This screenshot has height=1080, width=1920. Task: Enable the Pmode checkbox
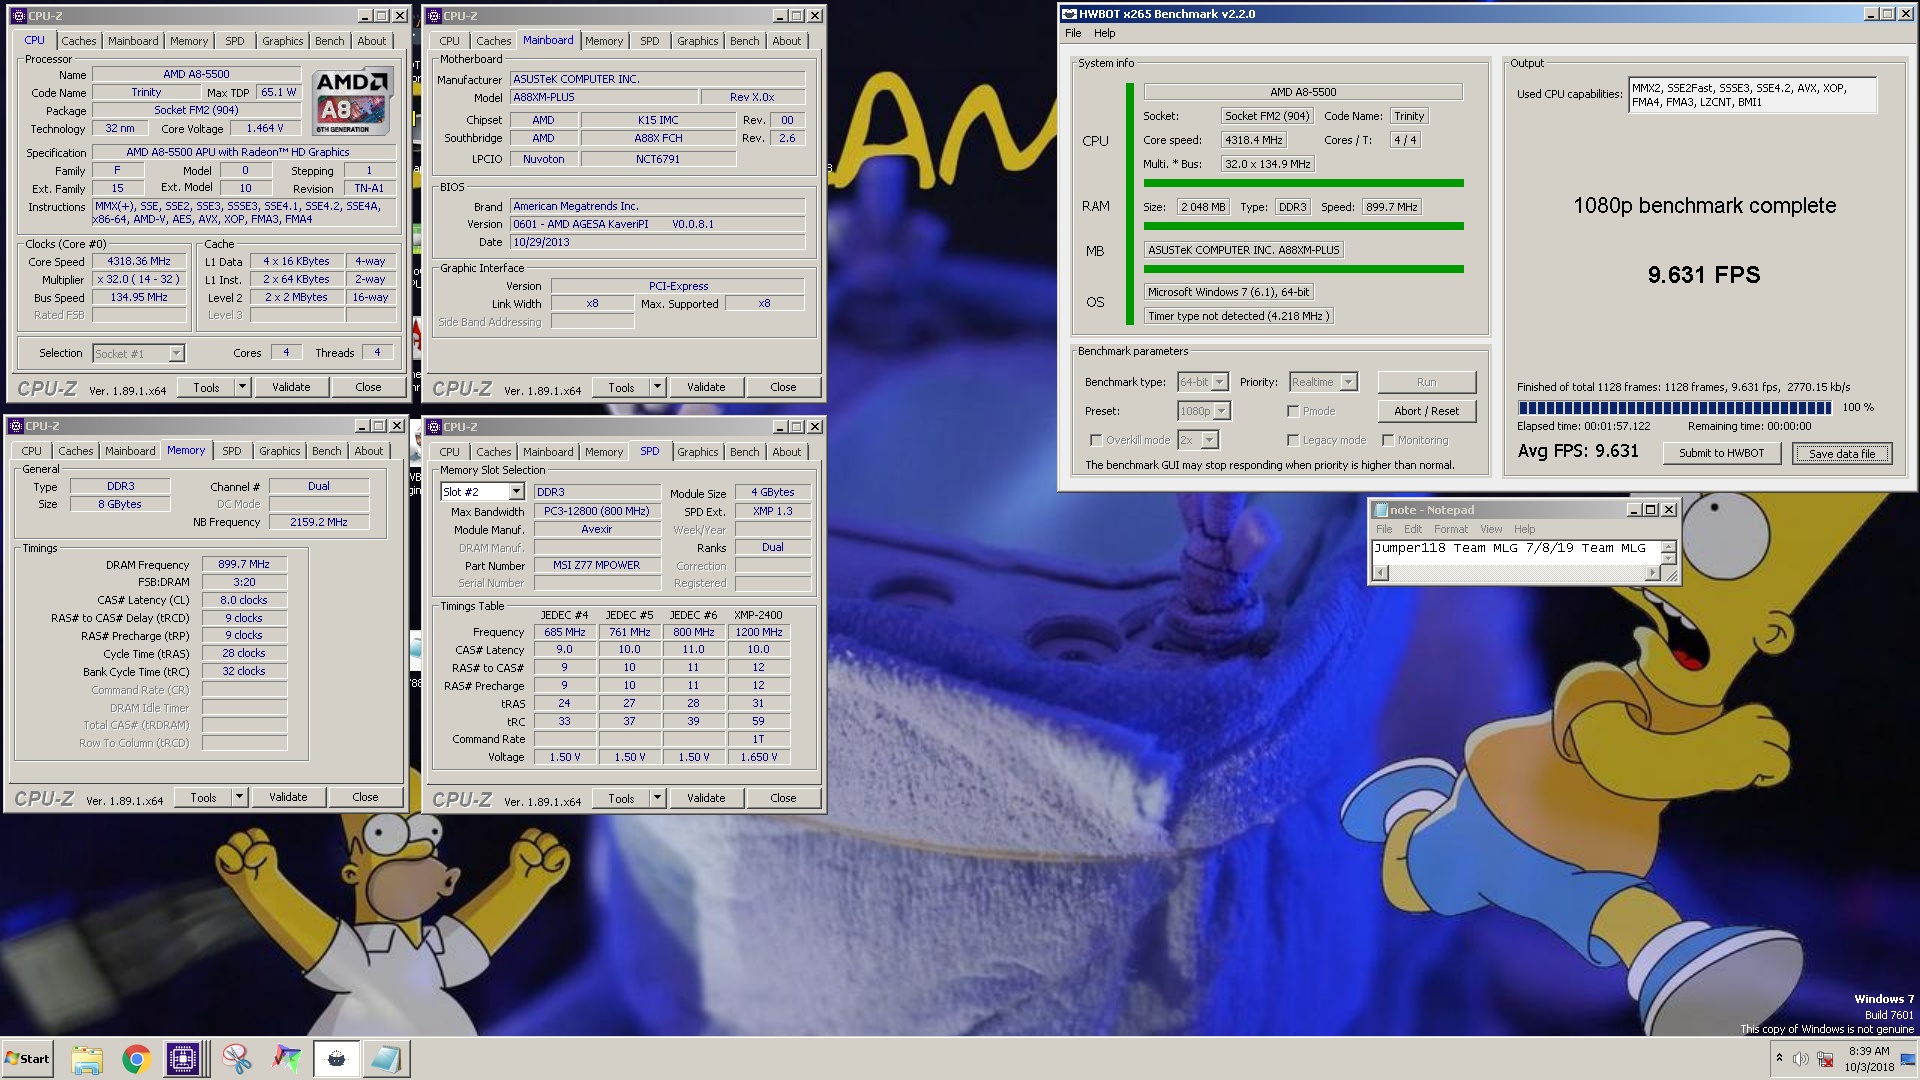[x=1293, y=411]
